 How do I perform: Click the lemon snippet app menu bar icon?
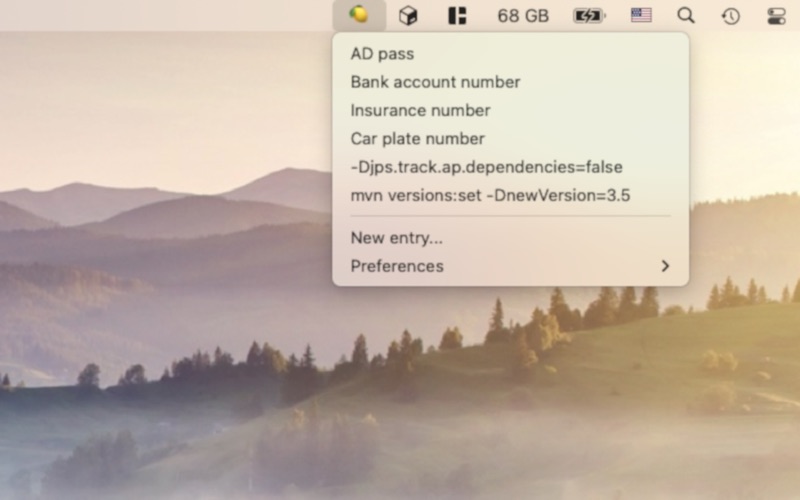coord(359,15)
